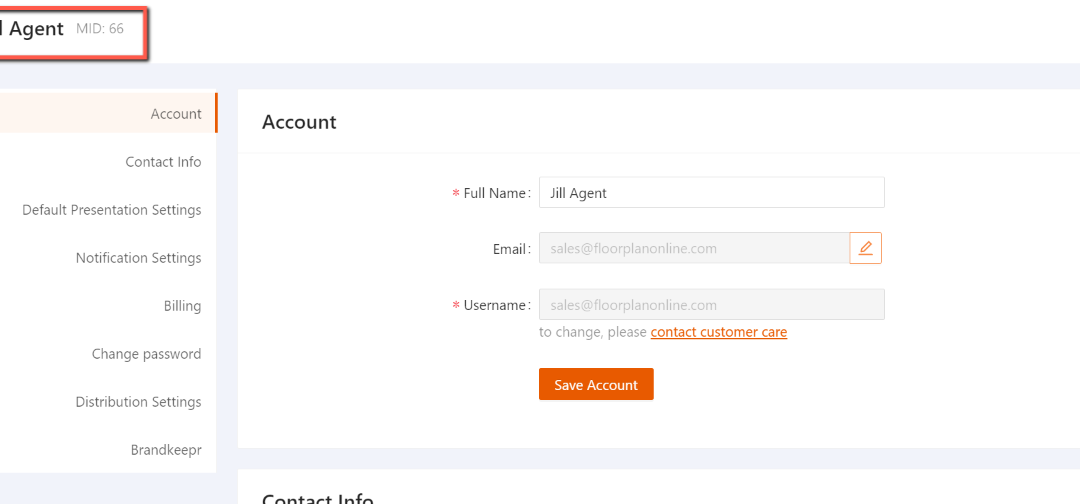Click the Agent name in header
Screen dimensions: 1080x504
click(x=34, y=29)
